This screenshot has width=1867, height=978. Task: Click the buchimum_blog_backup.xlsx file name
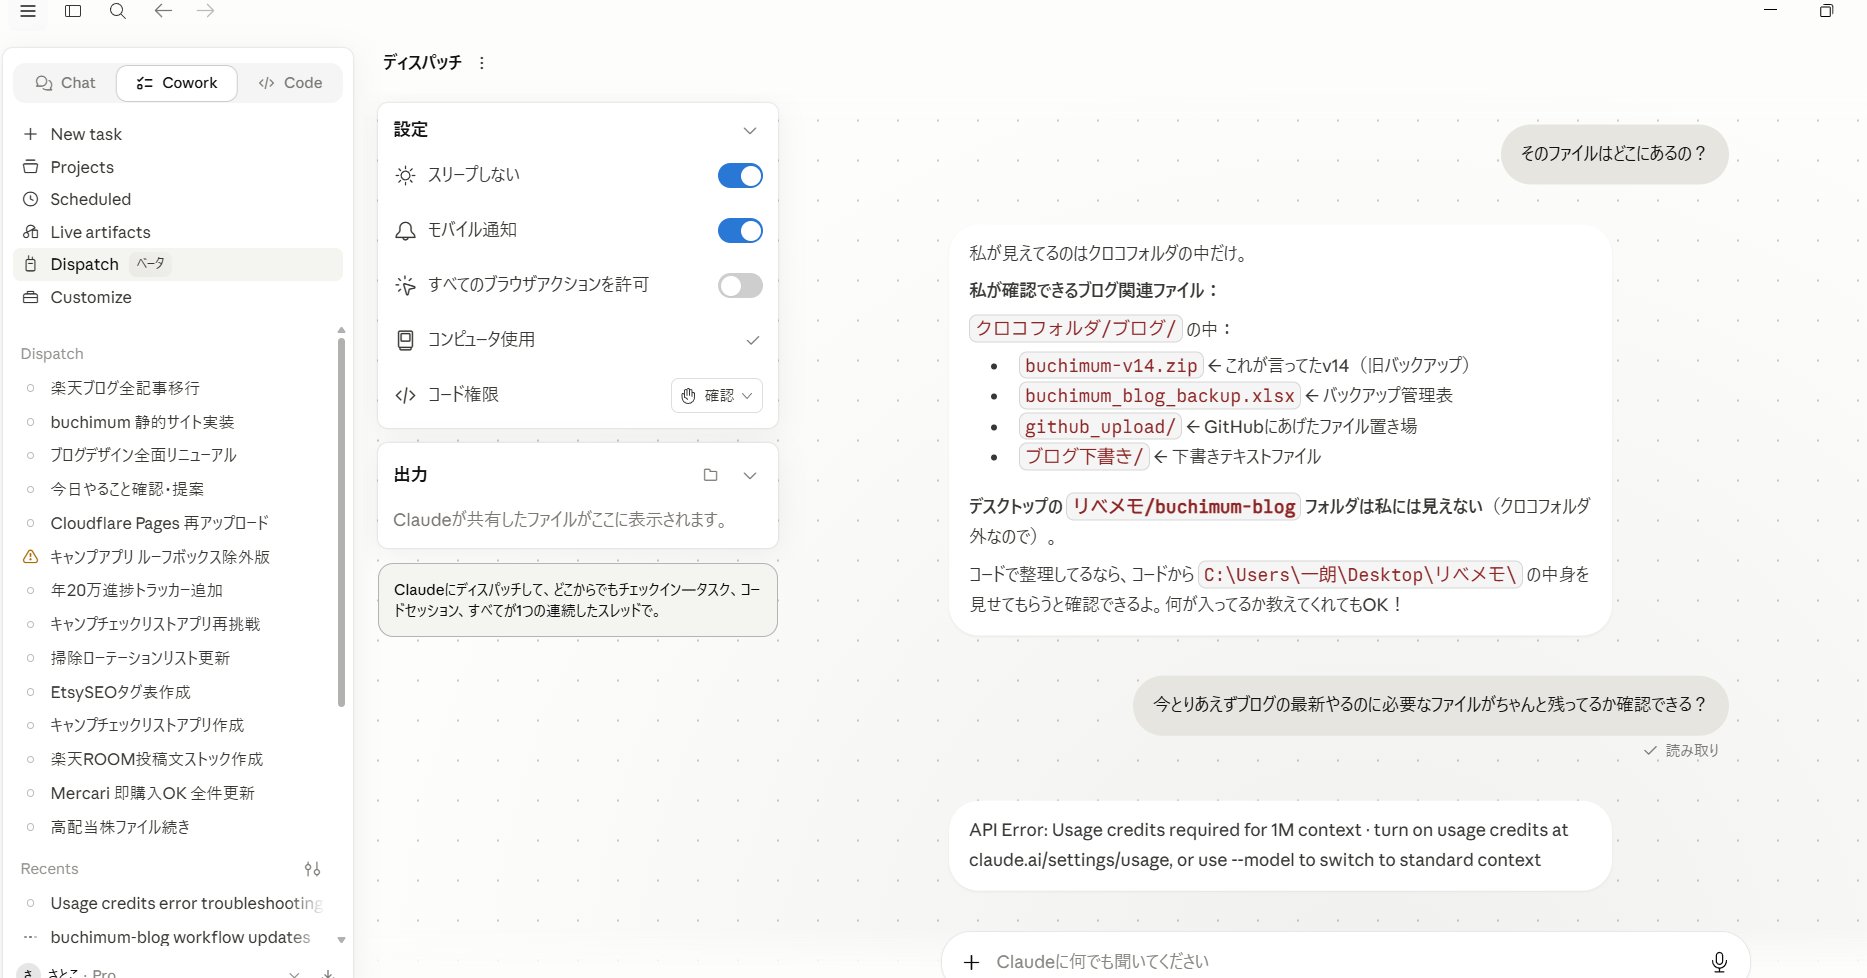tap(1159, 396)
